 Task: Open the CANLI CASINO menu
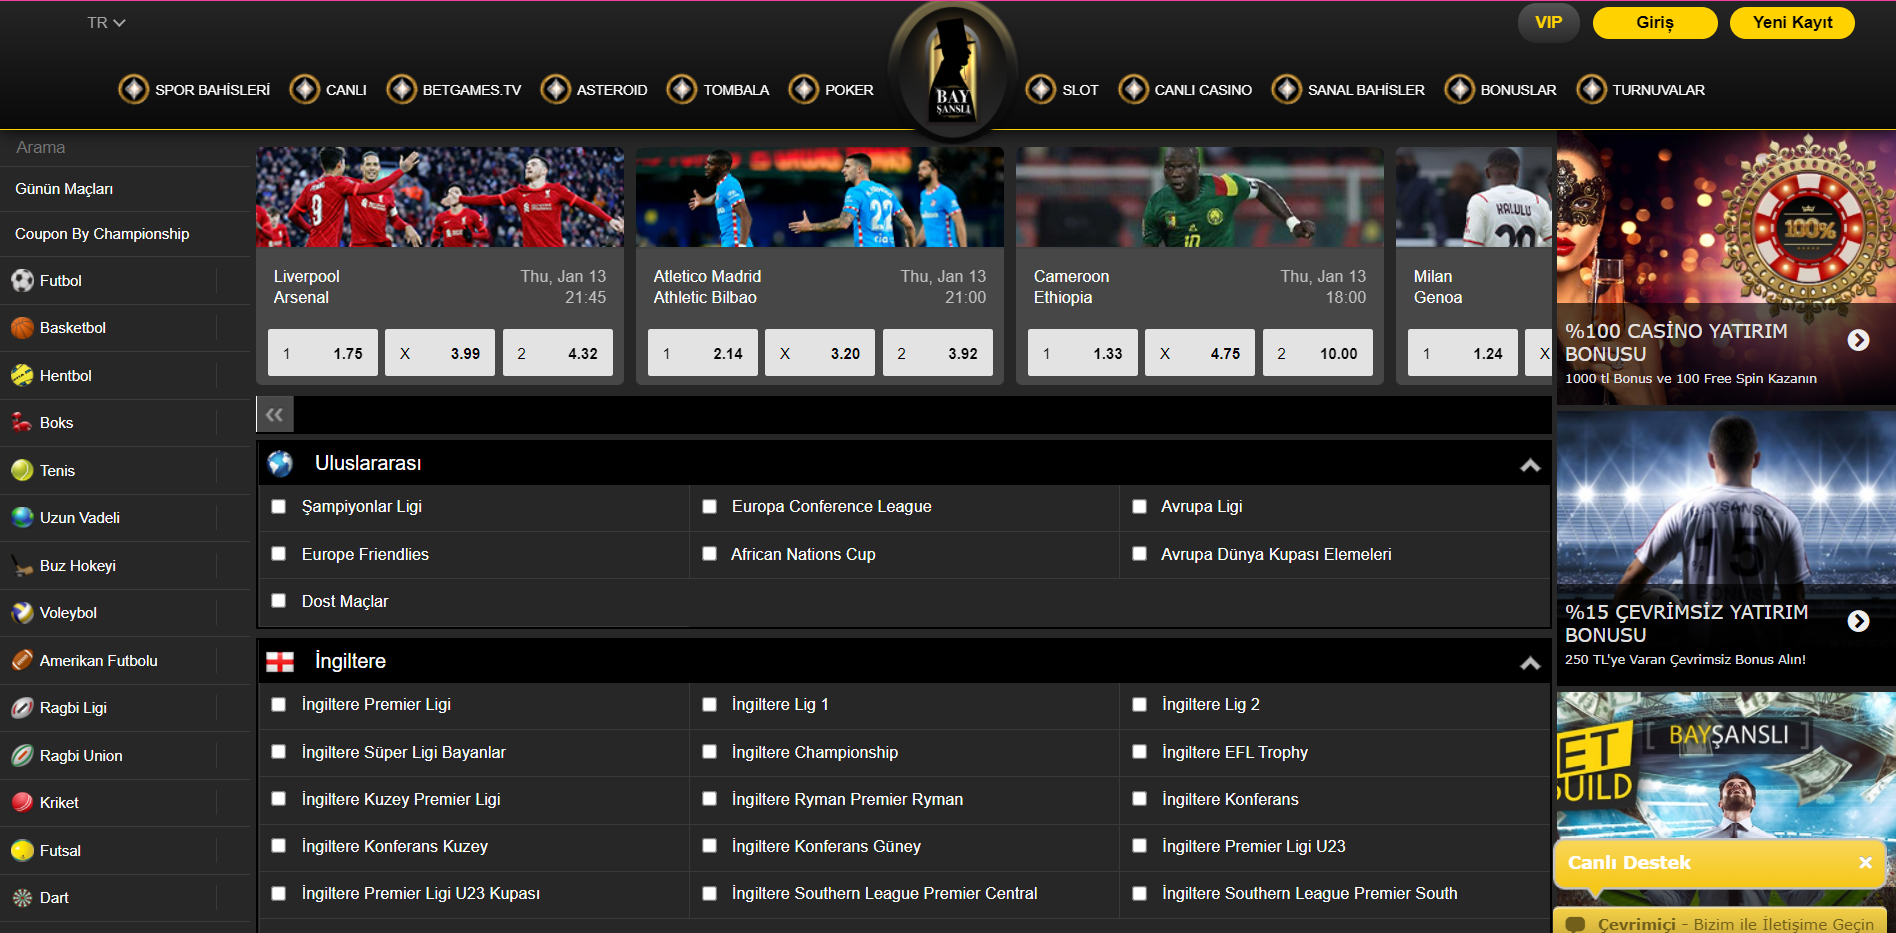pos(1203,90)
